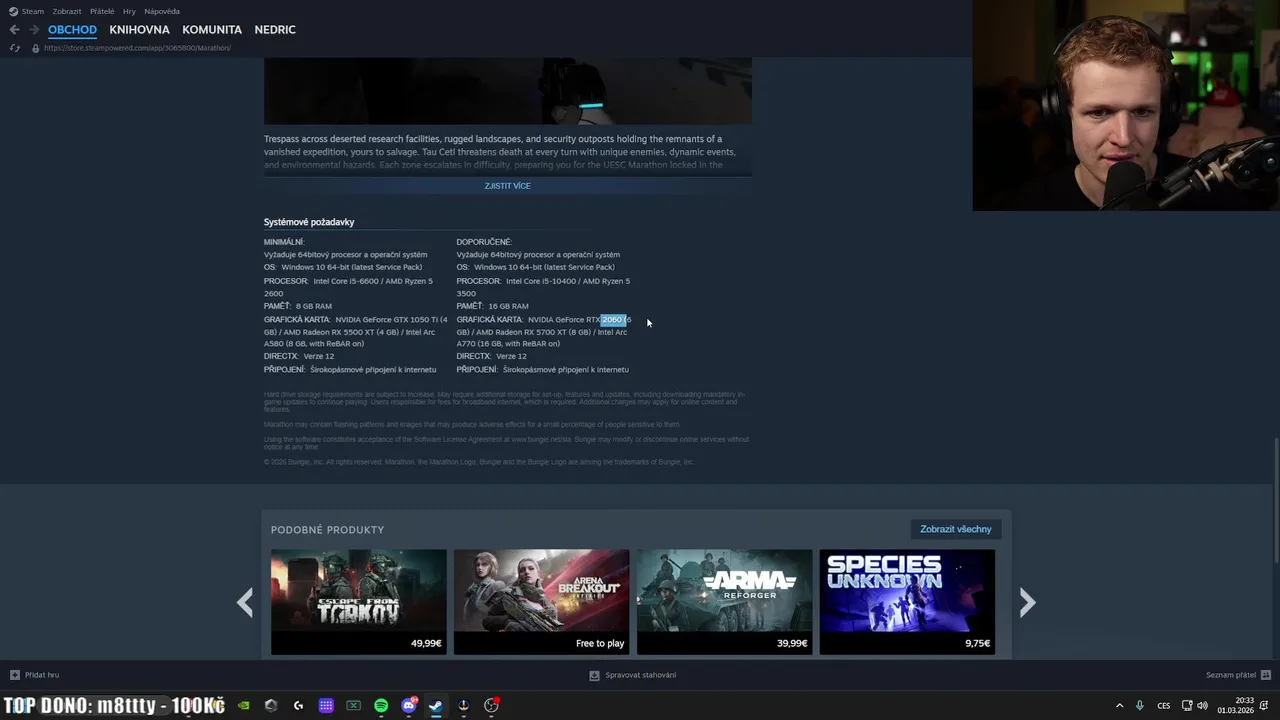Open Arma Reforger product card
Screen dimensions: 1280x720
coord(724,601)
